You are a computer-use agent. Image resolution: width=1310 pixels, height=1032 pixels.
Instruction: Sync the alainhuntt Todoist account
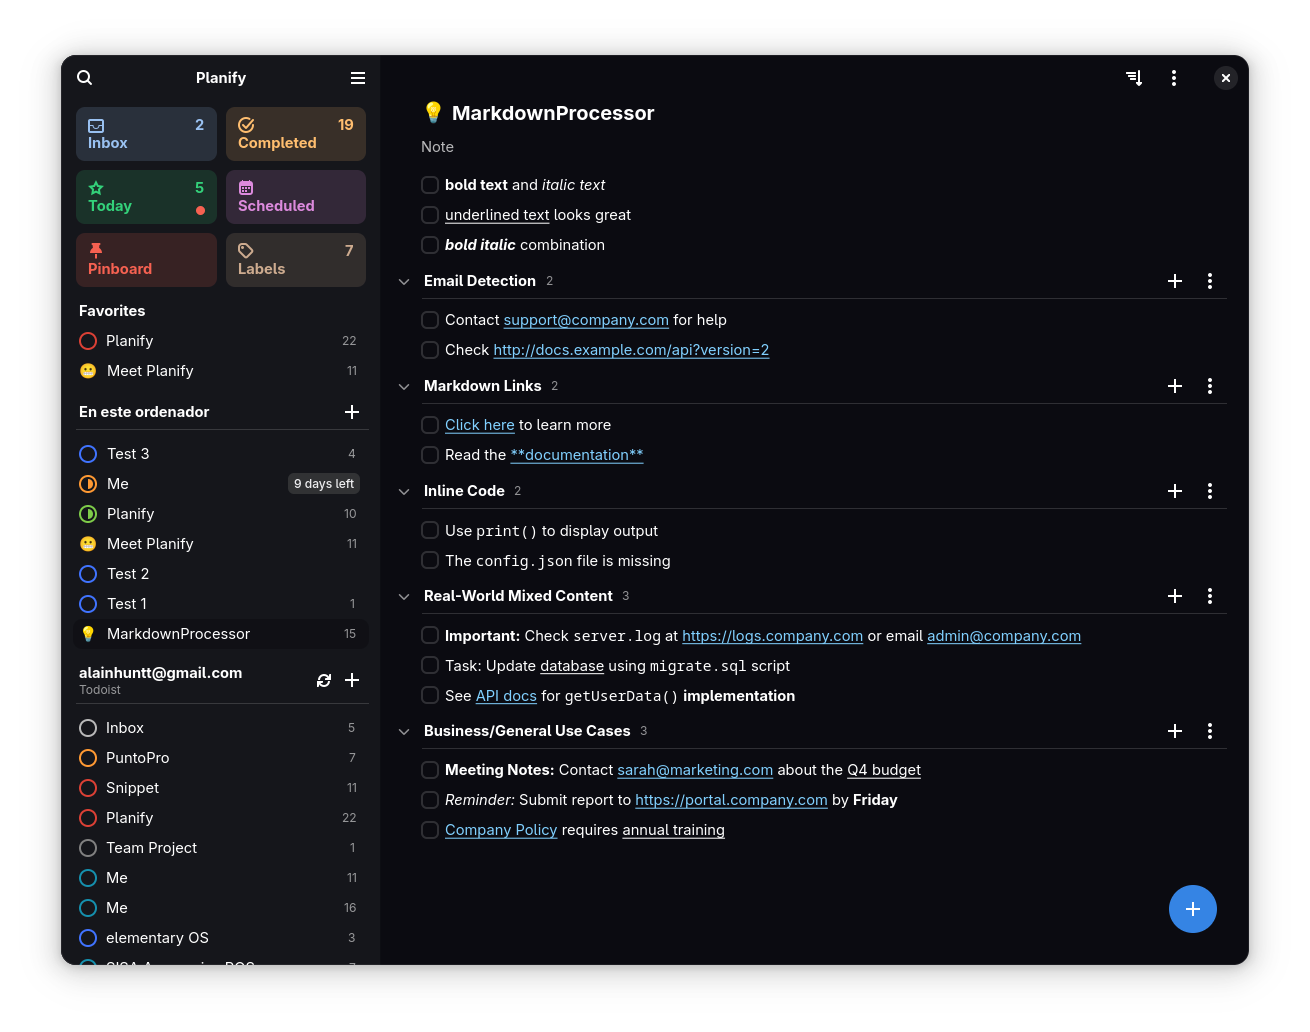(x=324, y=680)
